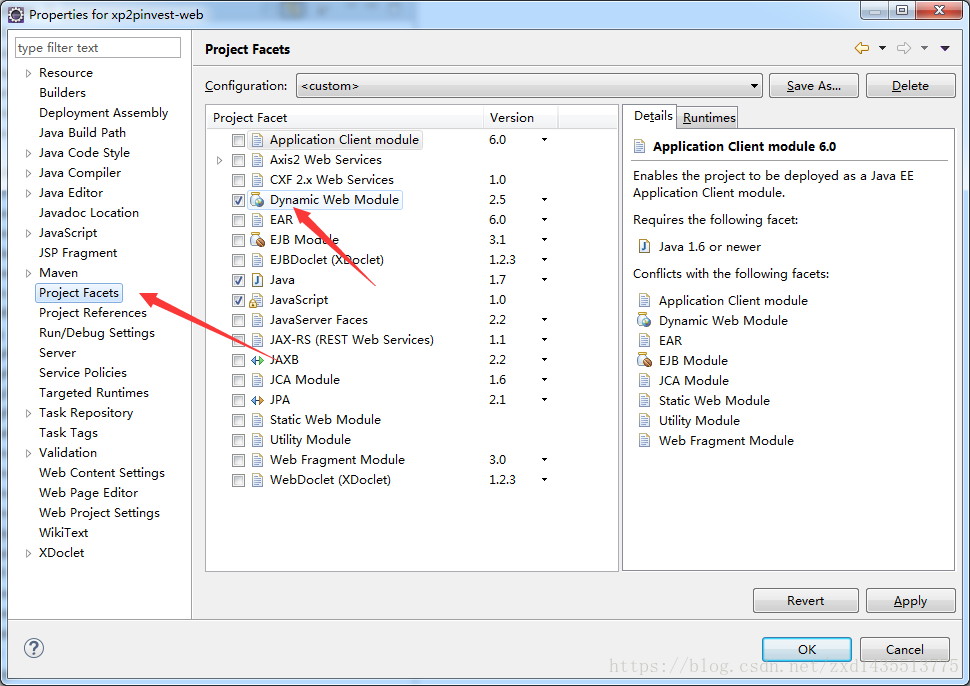
Task: Enable the EAR facet checkbox
Action: point(238,220)
